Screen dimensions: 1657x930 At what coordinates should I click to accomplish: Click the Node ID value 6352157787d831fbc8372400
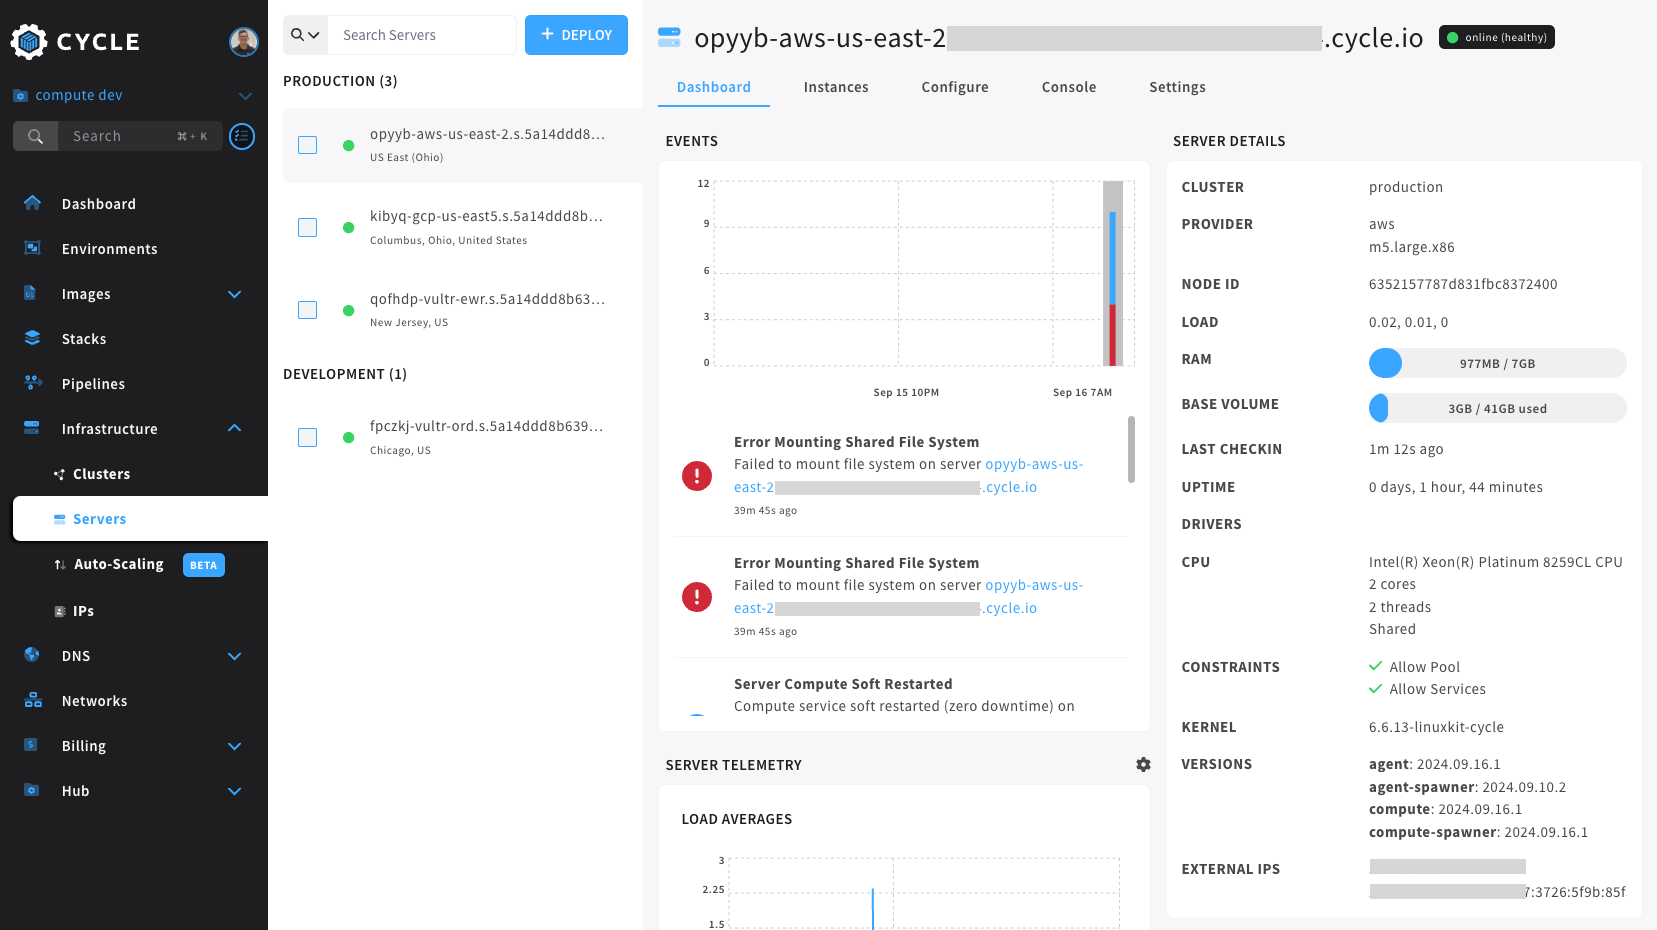click(1463, 284)
